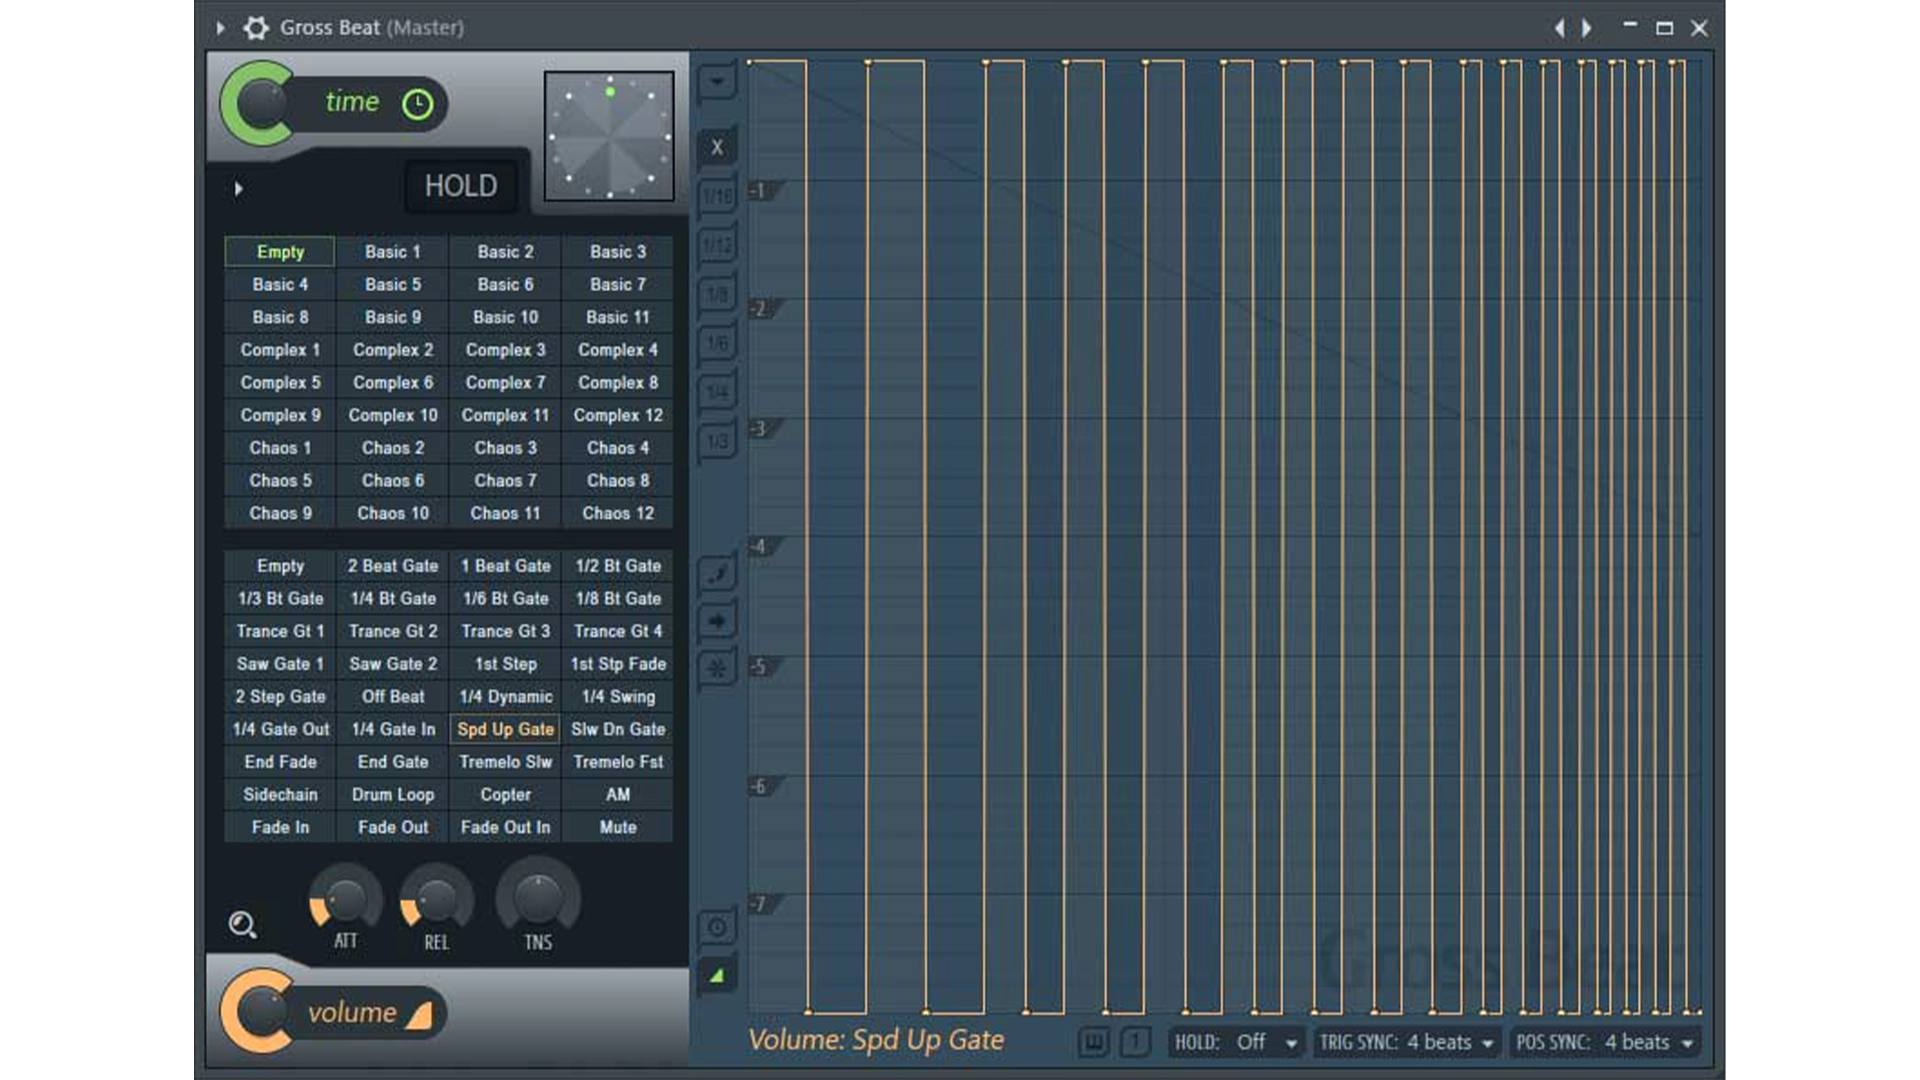
Task: Open the HOLD Off dropdown
Action: 1237,1042
